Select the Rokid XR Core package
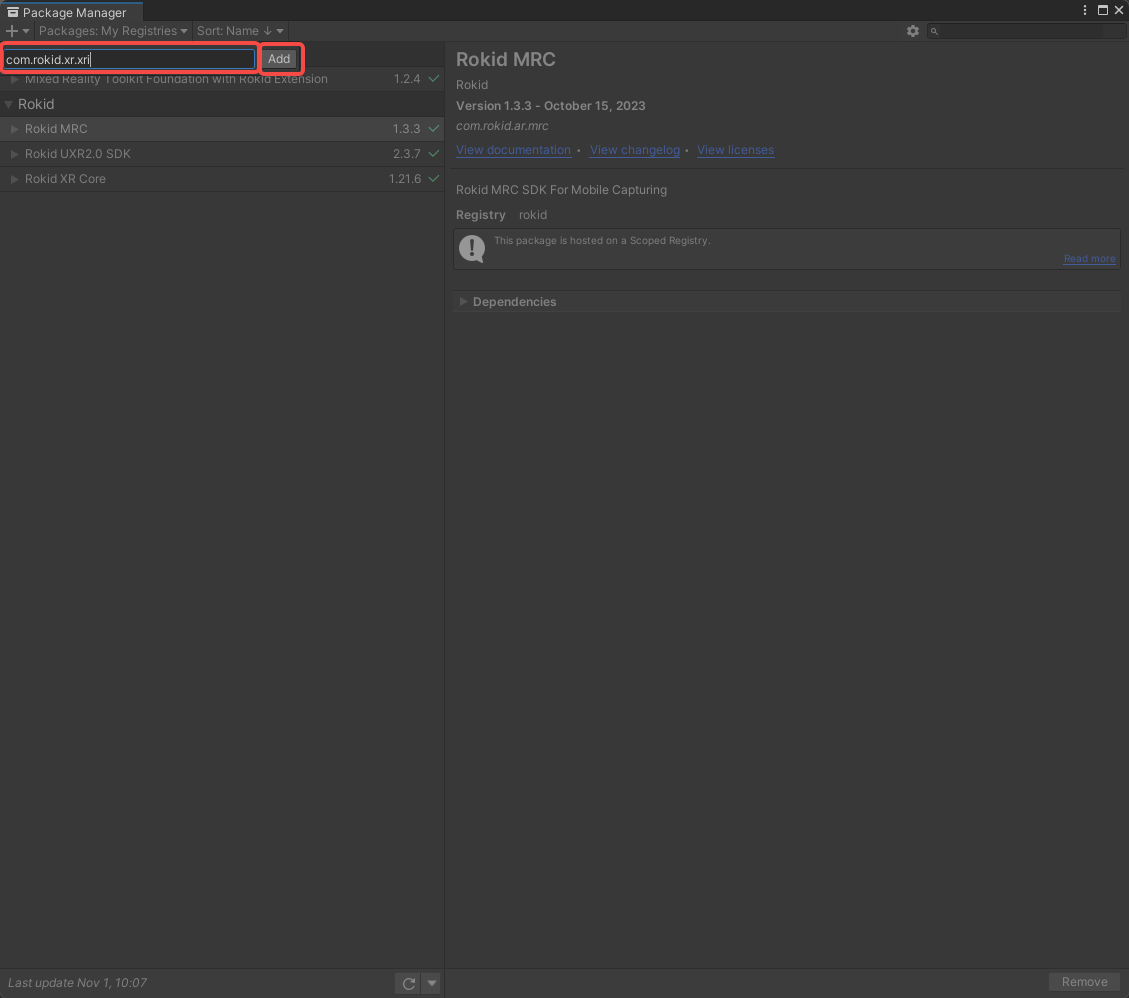Image resolution: width=1129 pixels, height=998 pixels. [222, 179]
